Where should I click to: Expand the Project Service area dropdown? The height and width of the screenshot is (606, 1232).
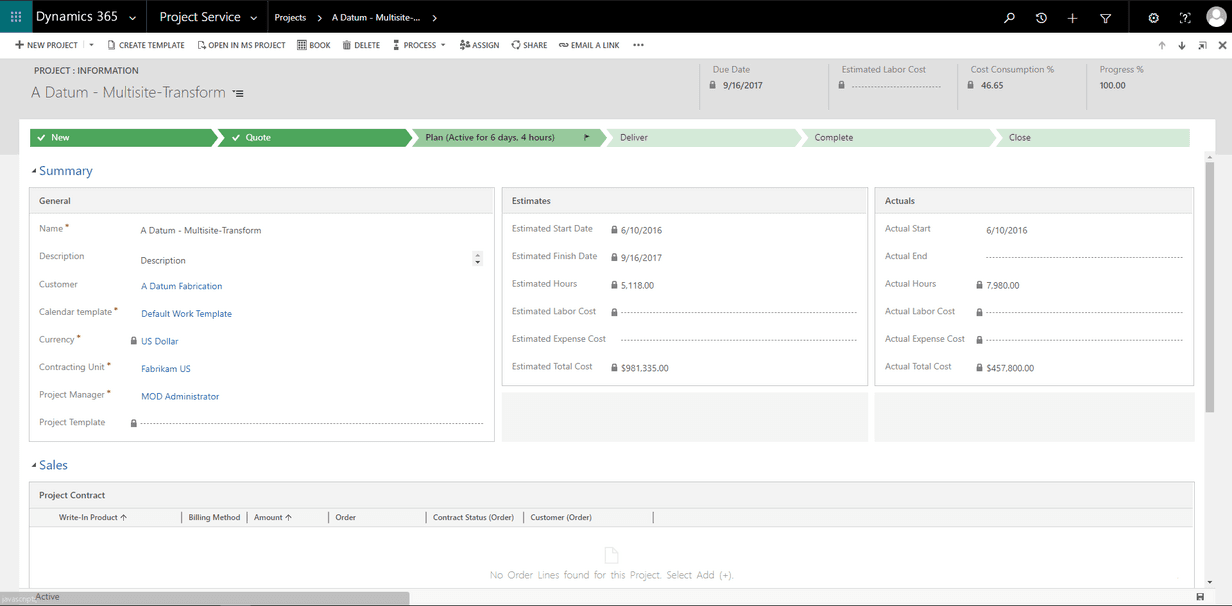pos(254,18)
